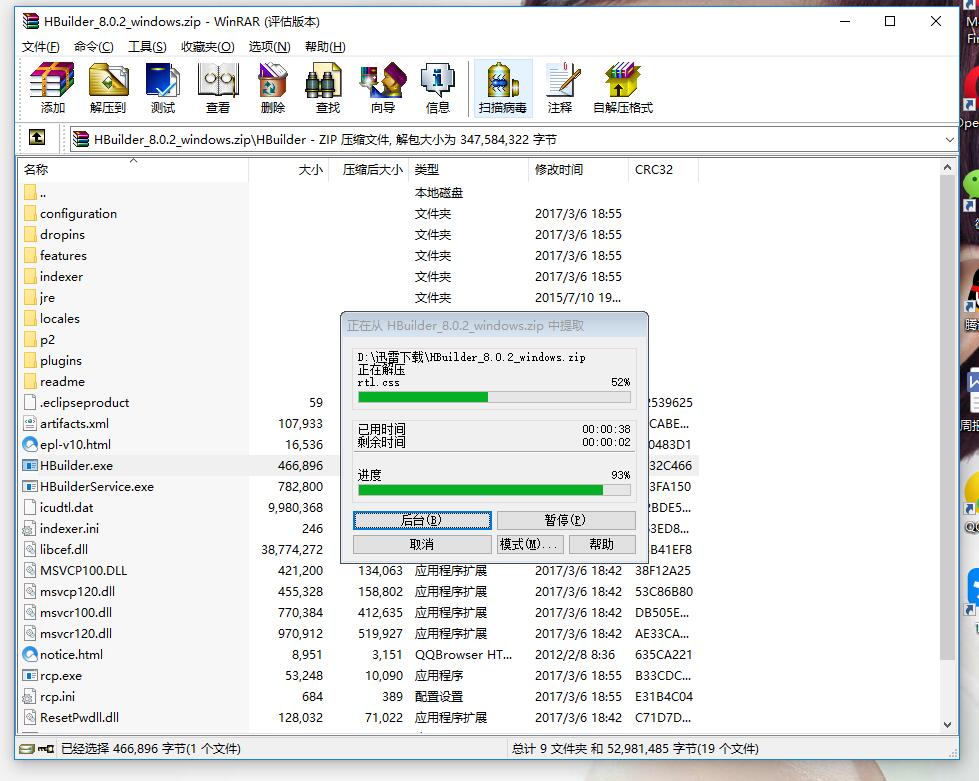Viewport: 979px width, 781px height.
Task: Click the overall 93% progress bar
Action: tap(494, 490)
